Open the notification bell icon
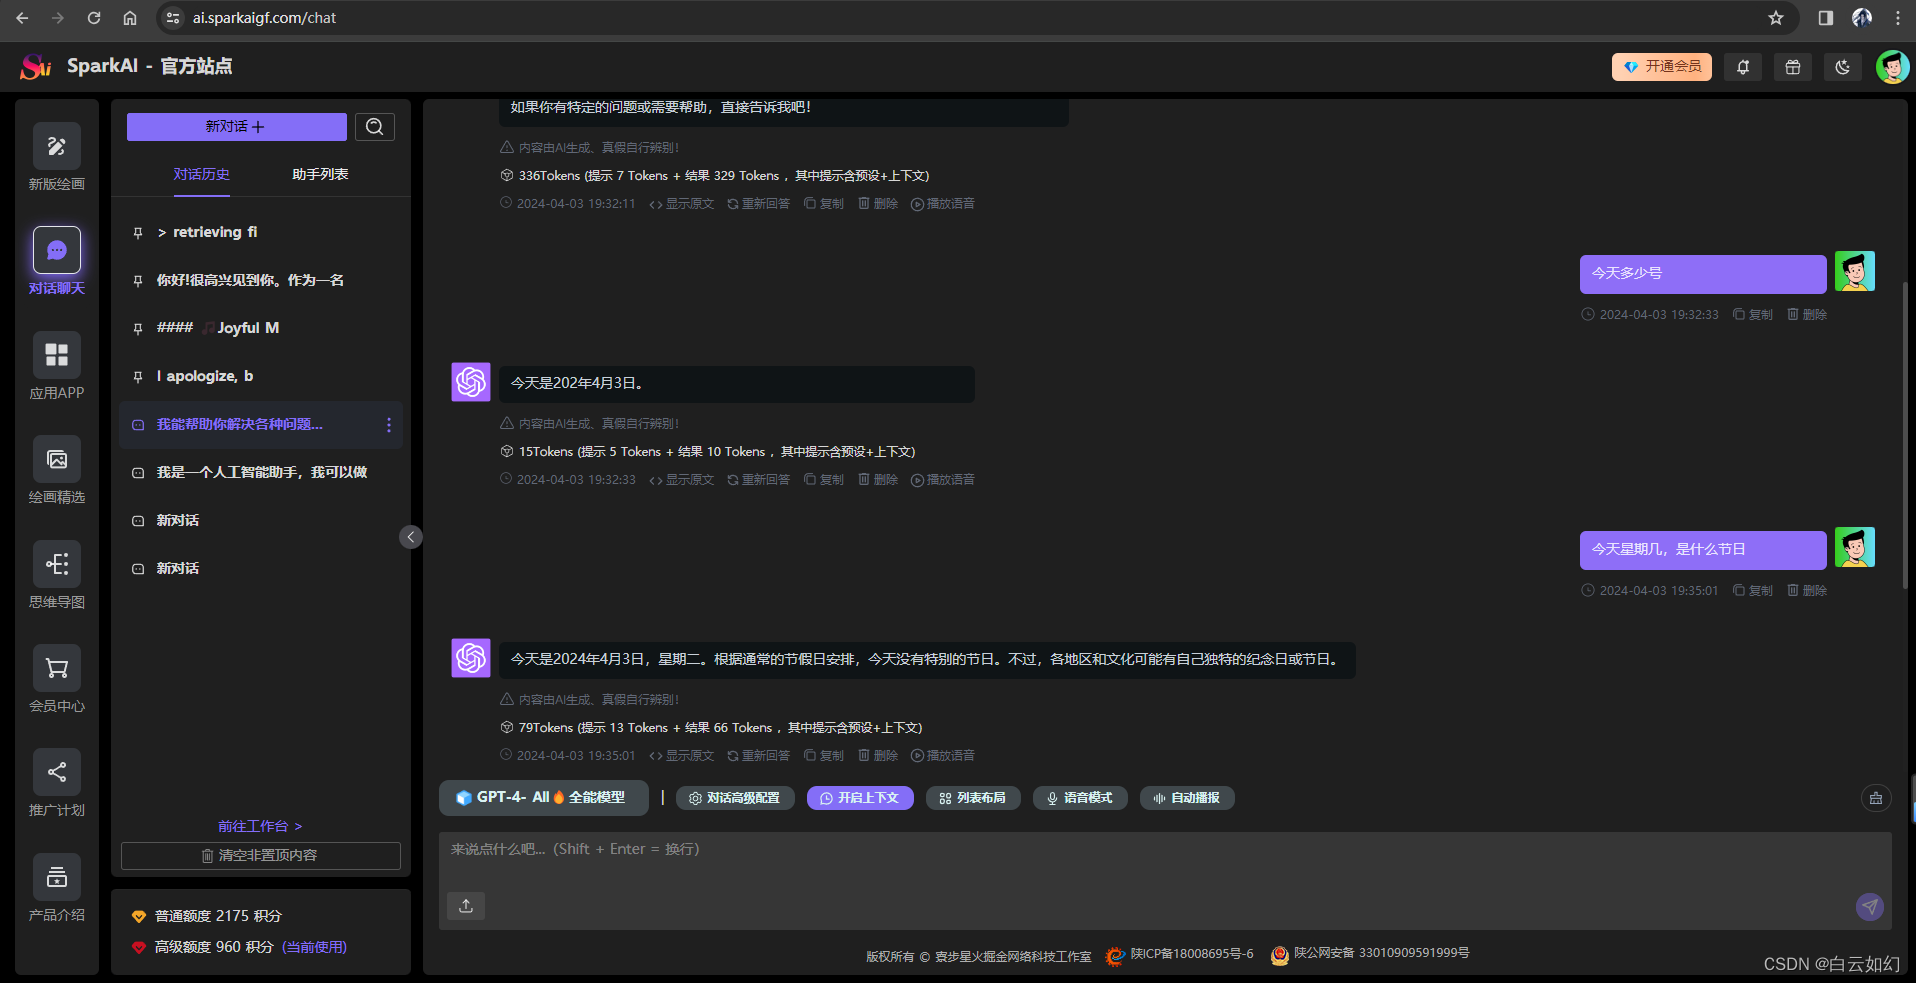1916x983 pixels. click(1743, 67)
